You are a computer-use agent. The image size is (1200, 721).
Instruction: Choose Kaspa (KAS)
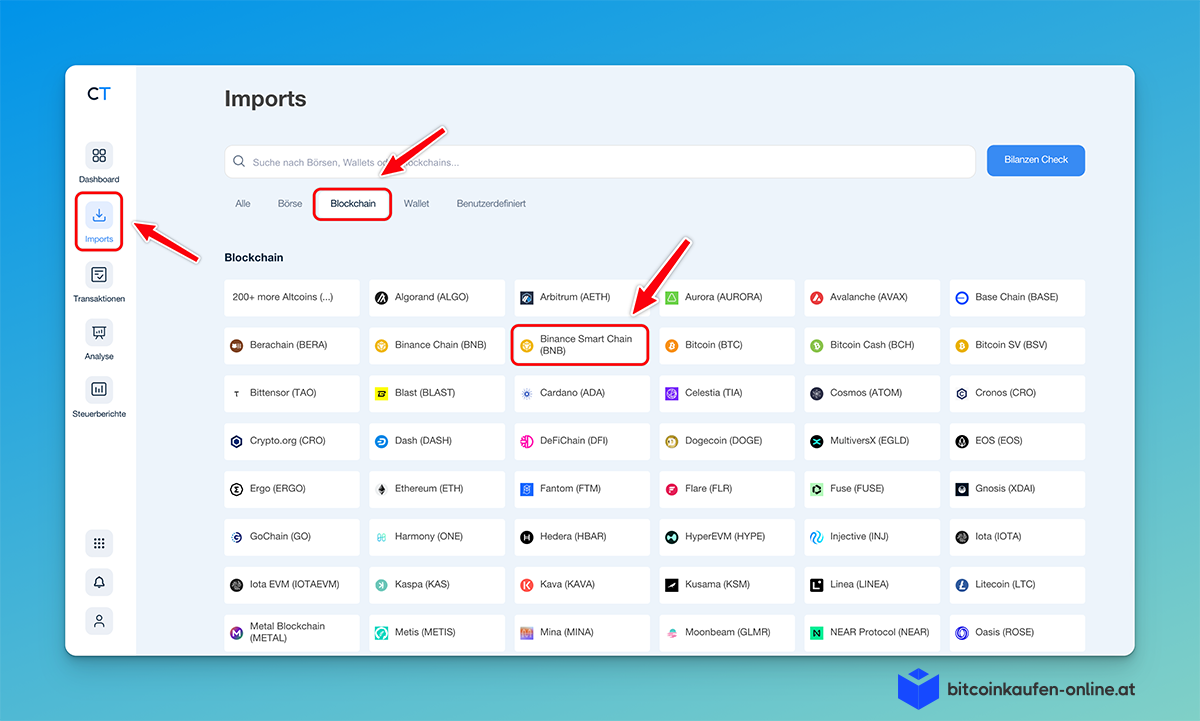coord(437,585)
